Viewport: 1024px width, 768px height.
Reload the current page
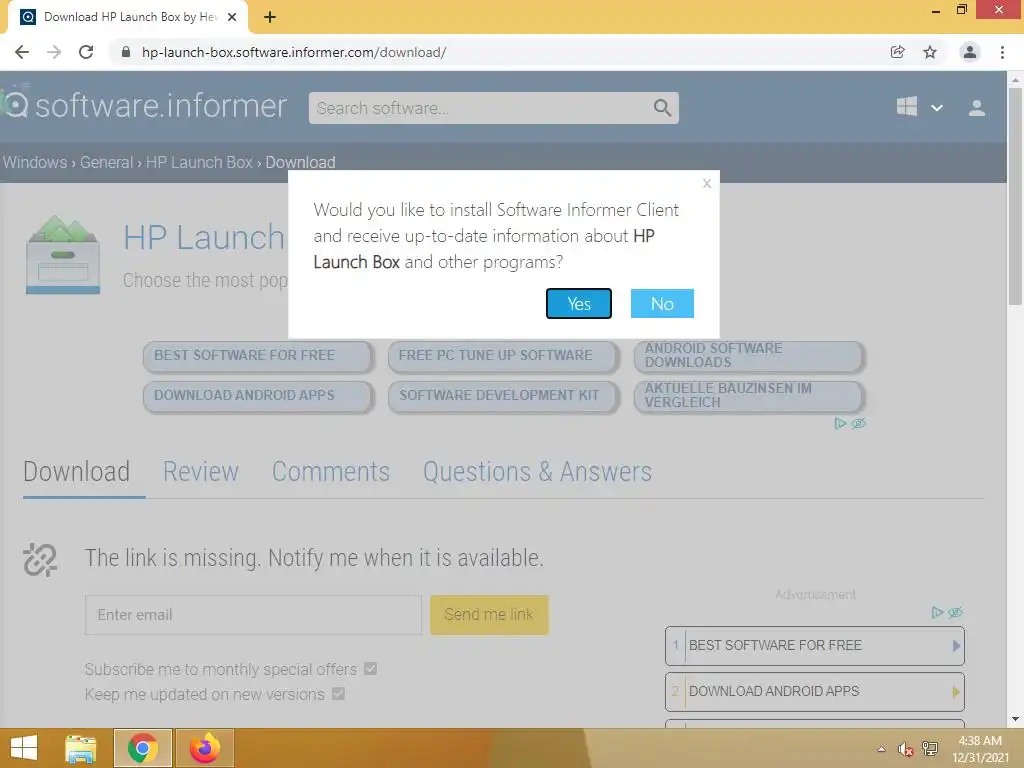pos(86,52)
